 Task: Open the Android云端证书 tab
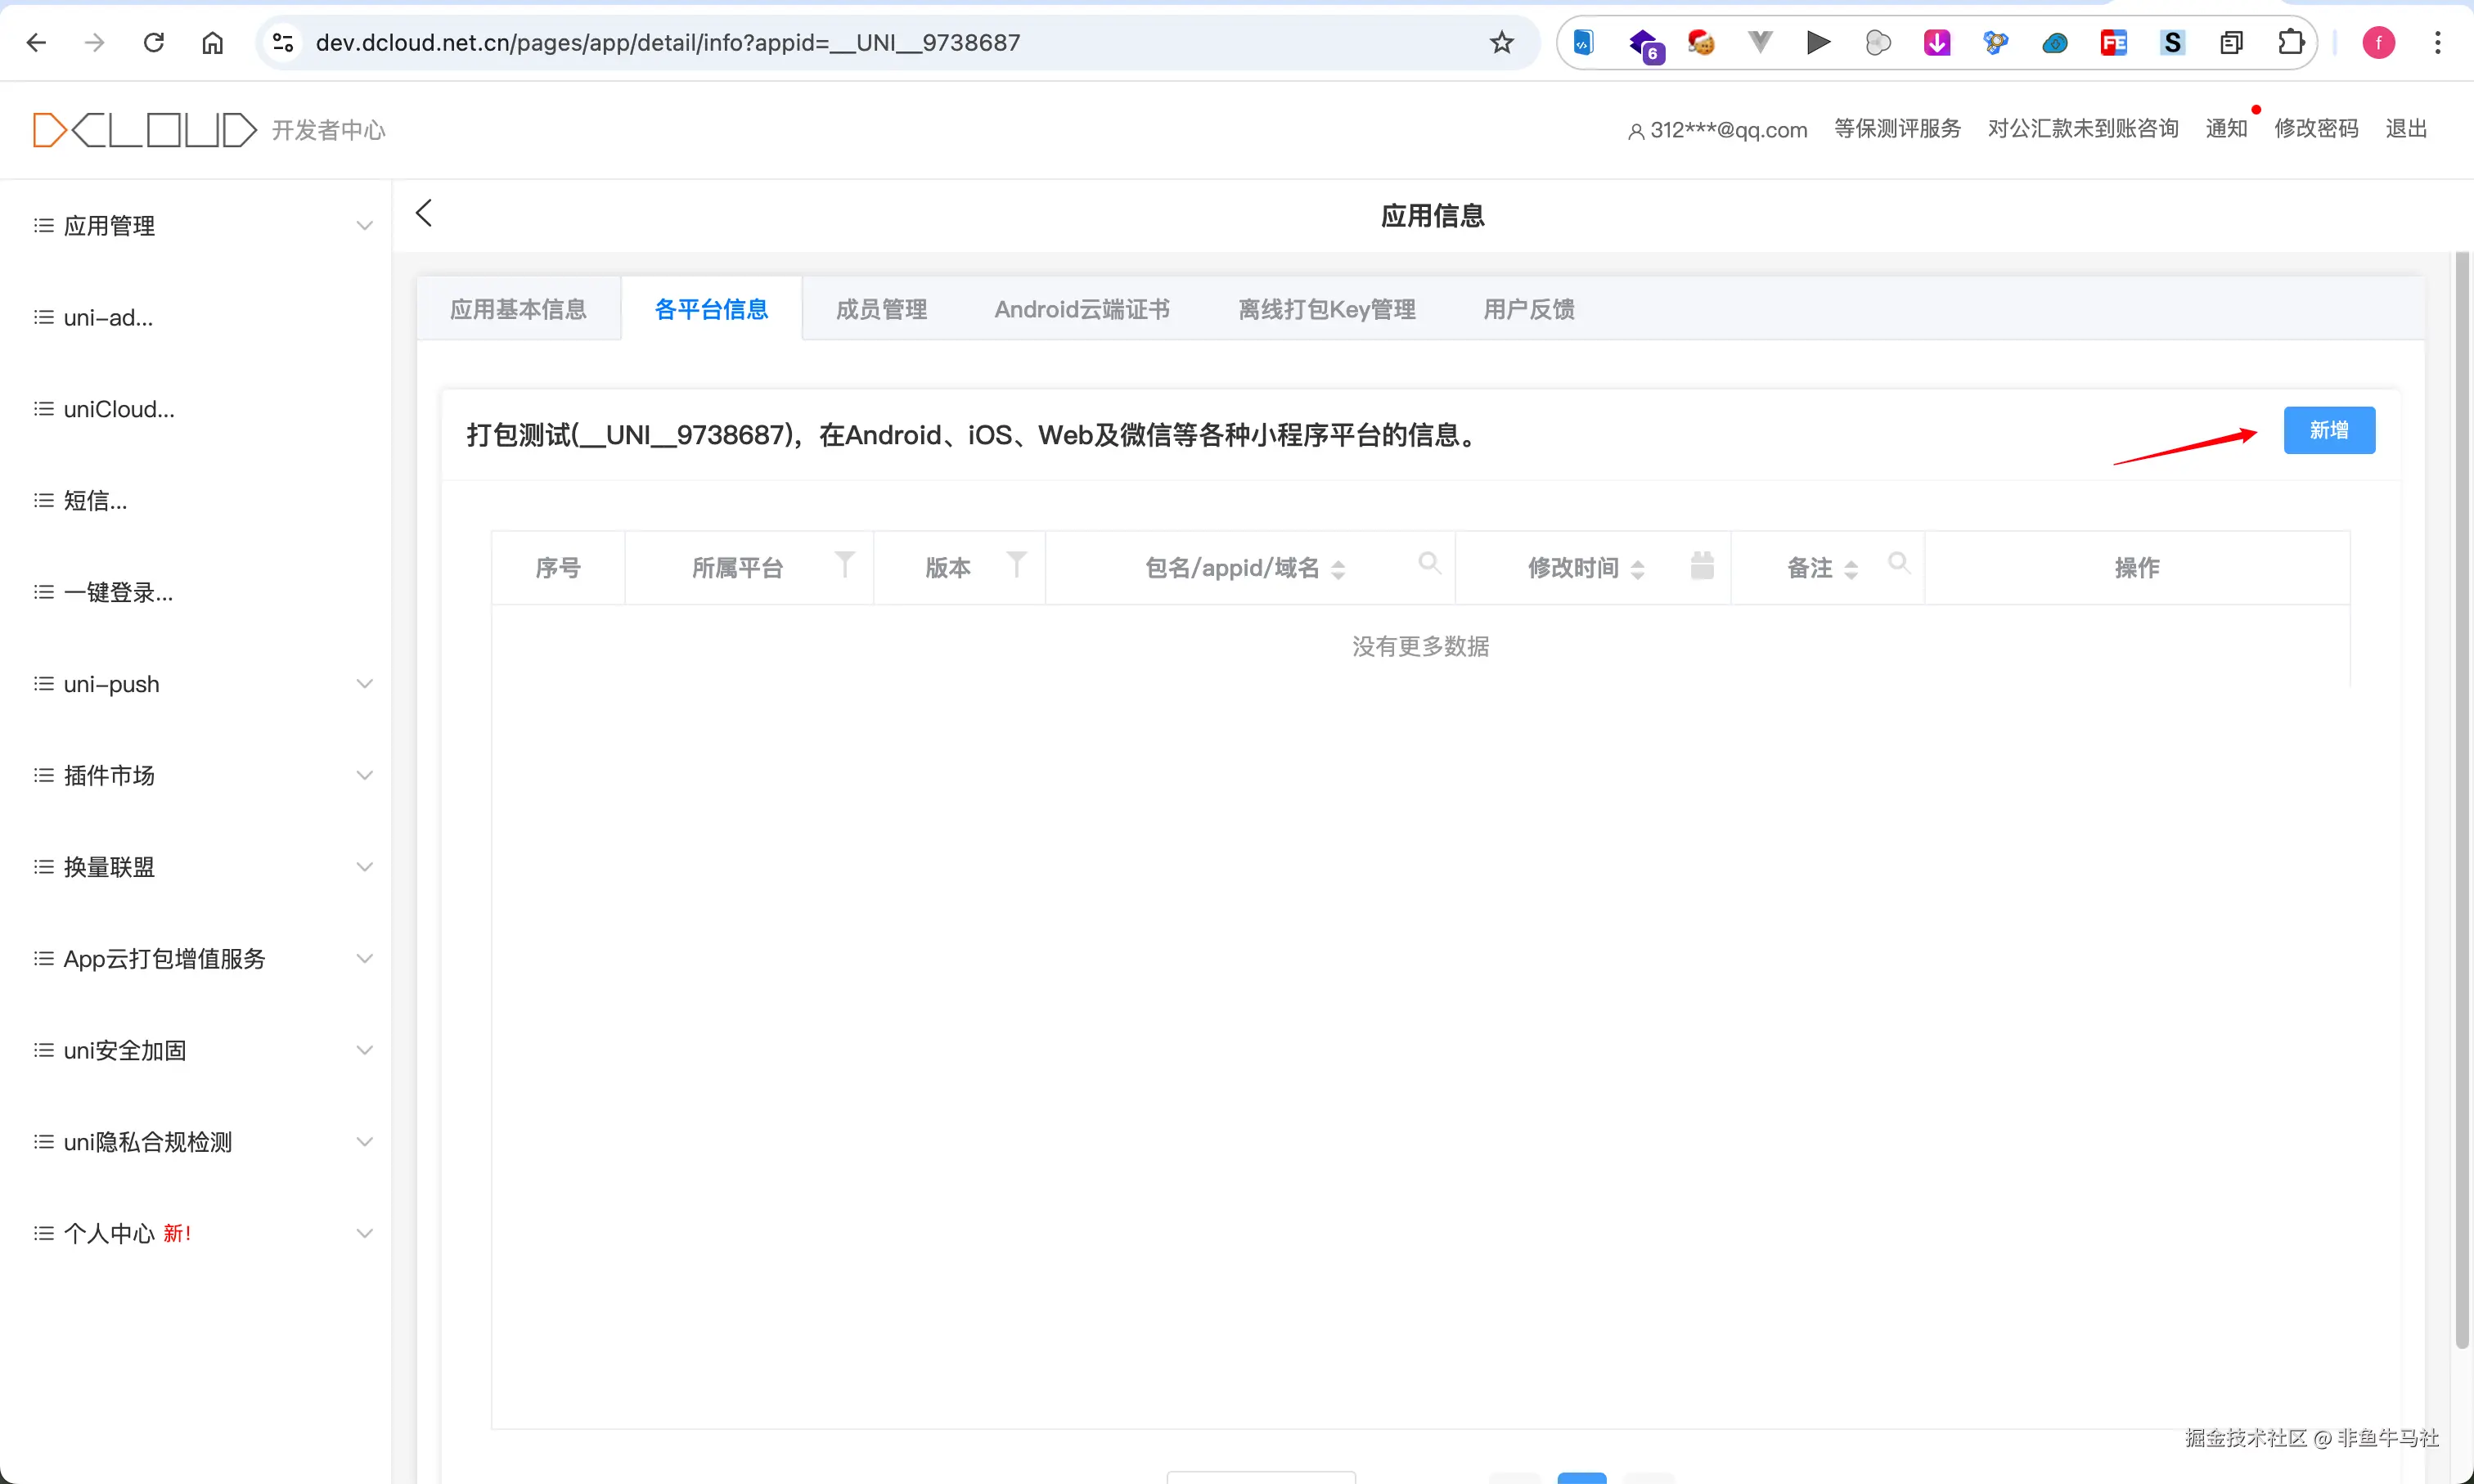coord(1082,309)
